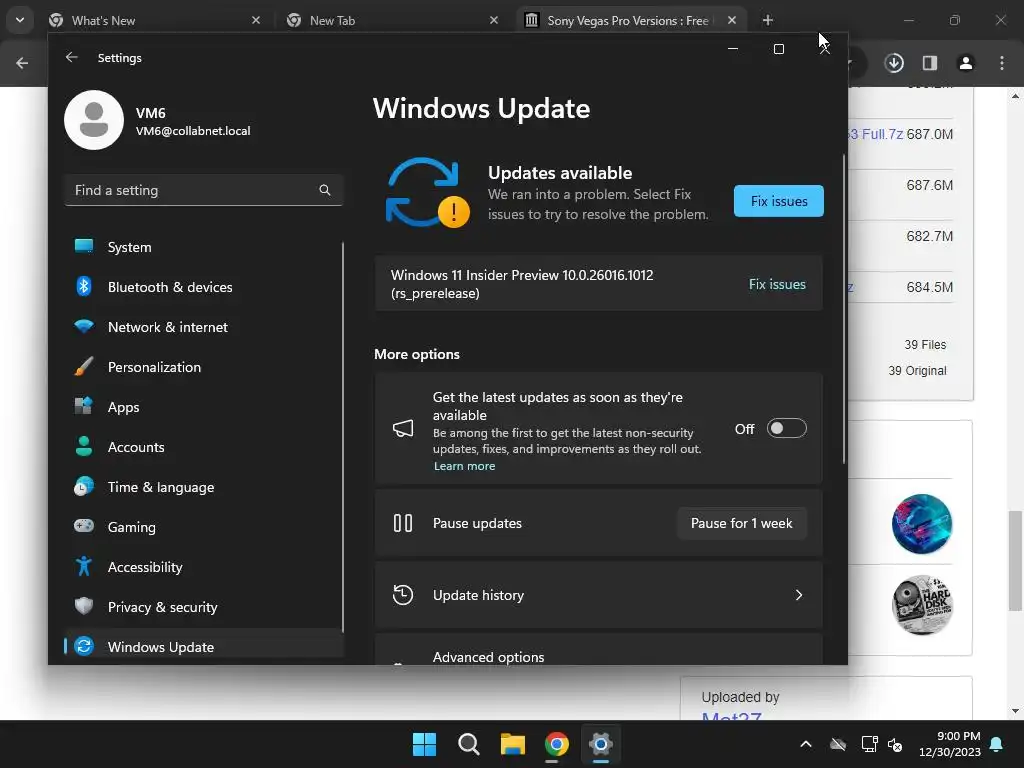
Task: Click browser page vertical scrollbar thumb
Action: [x=1015, y=561]
